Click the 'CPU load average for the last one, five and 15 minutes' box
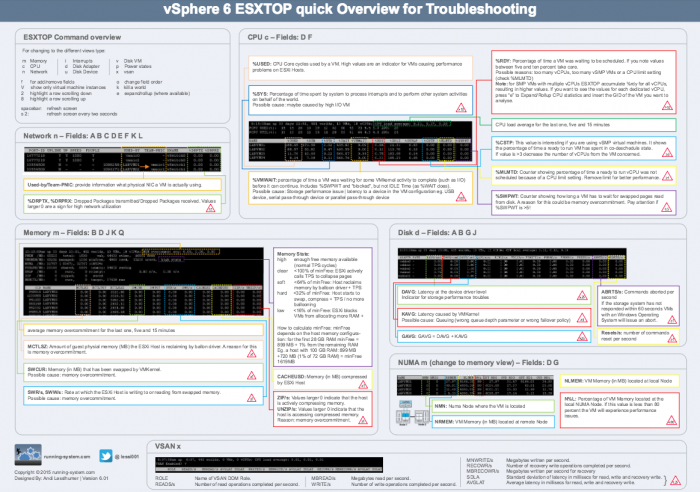Screen dimensions: 700x492 click(x=583, y=125)
